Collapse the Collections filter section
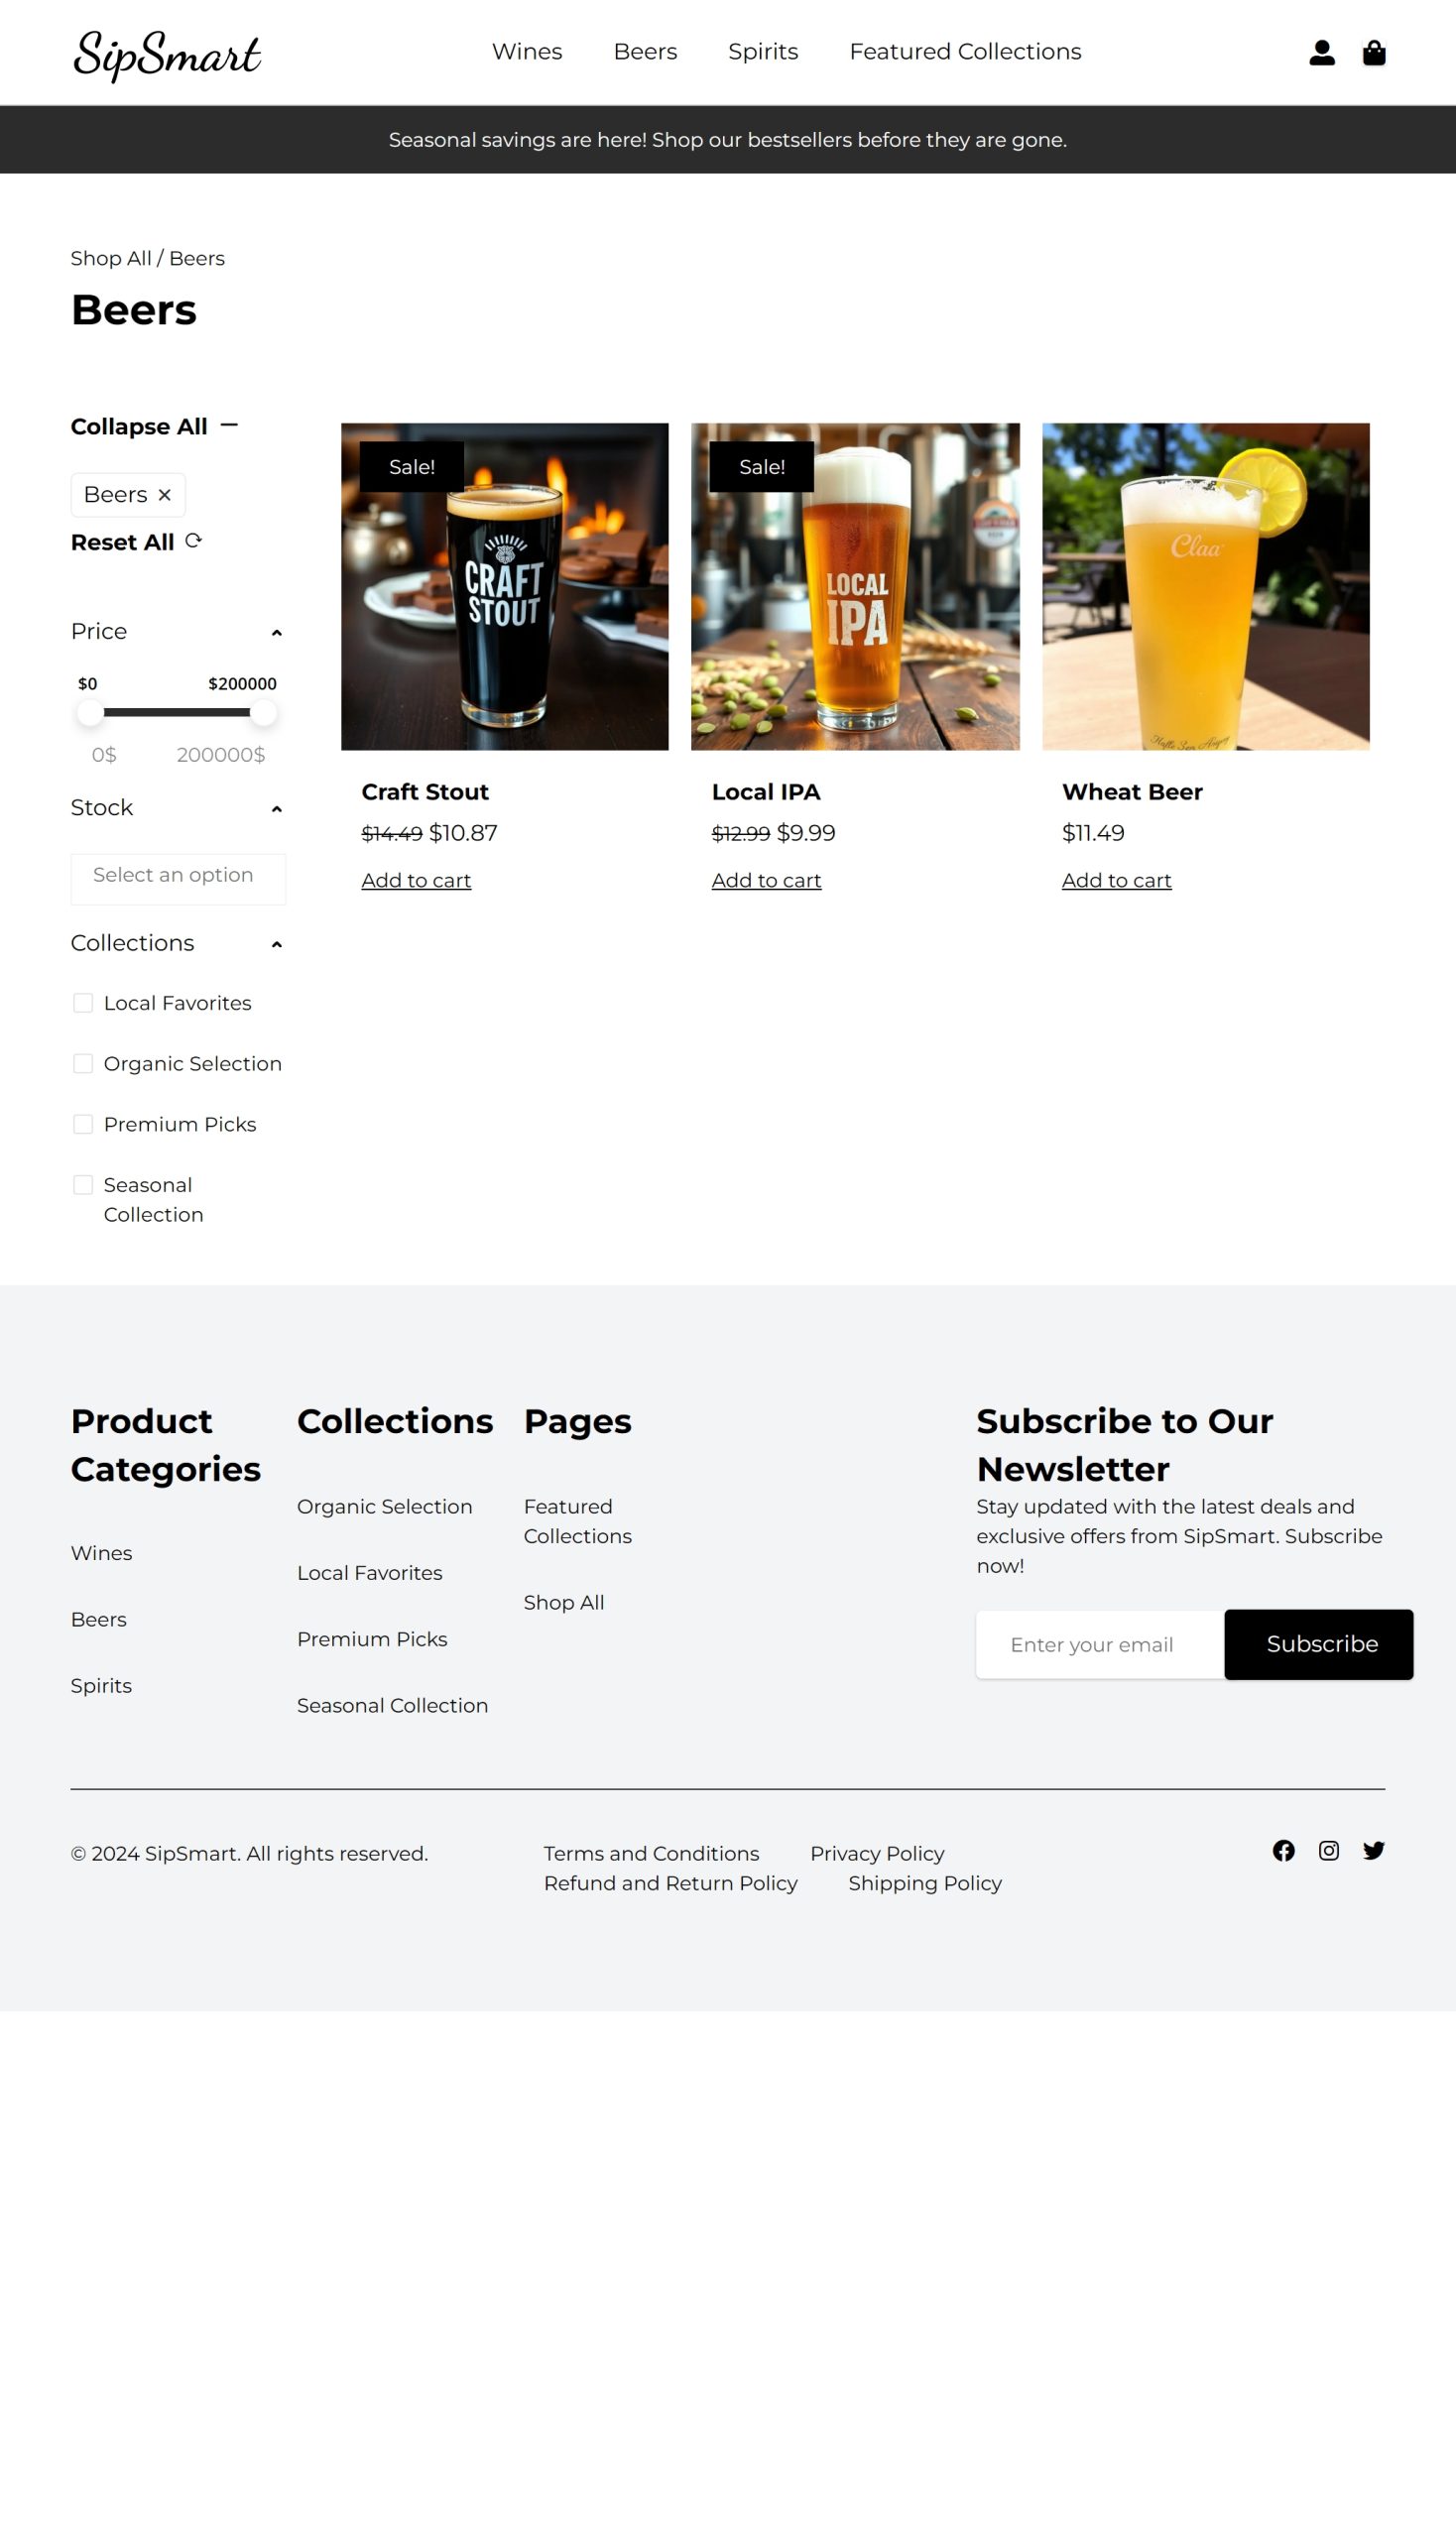Viewport: 1456px width, 2539px height. pyautogui.click(x=276, y=943)
